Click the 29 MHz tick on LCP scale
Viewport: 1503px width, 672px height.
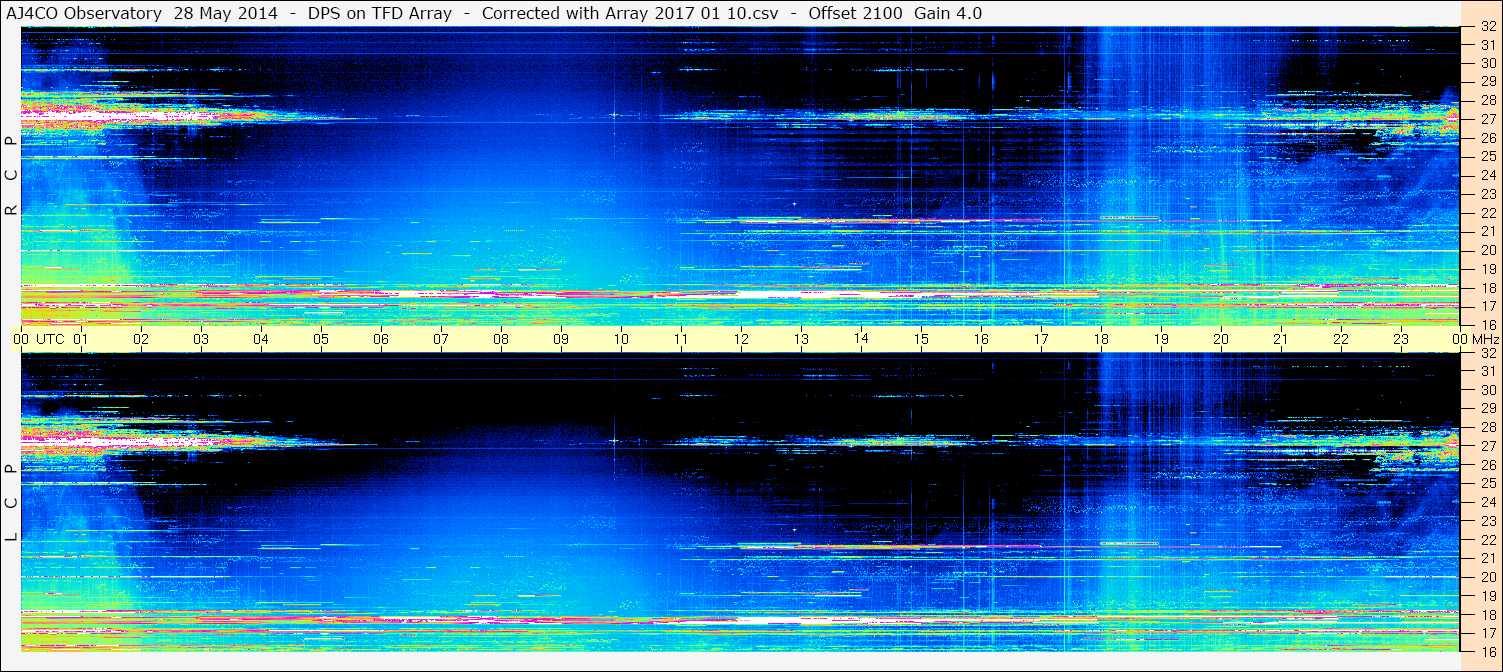pos(1487,409)
